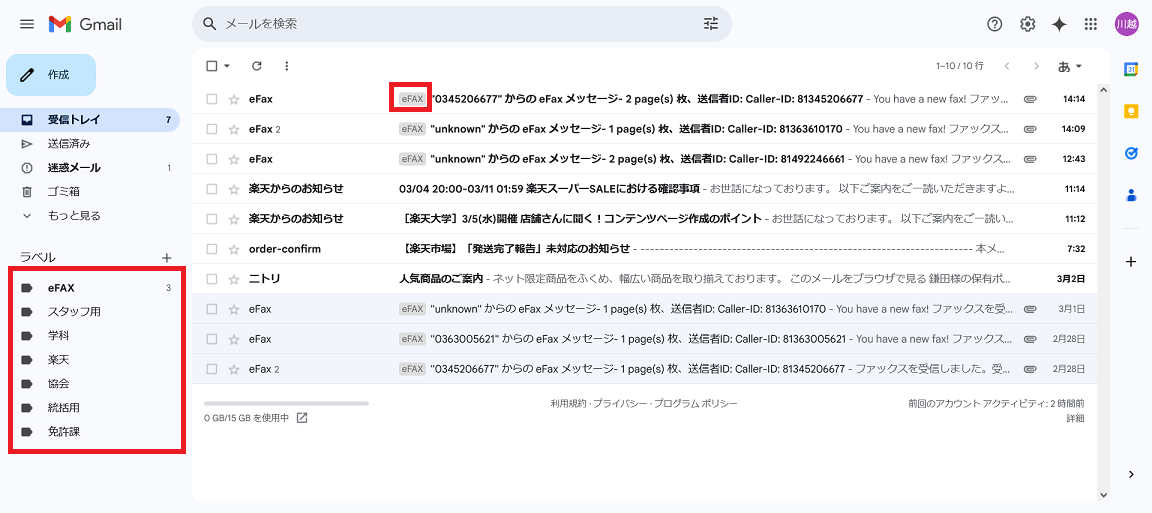This screenshot has width=1152, height=513.
Task: Click the search options filter icon
Action: click(711, 24)
